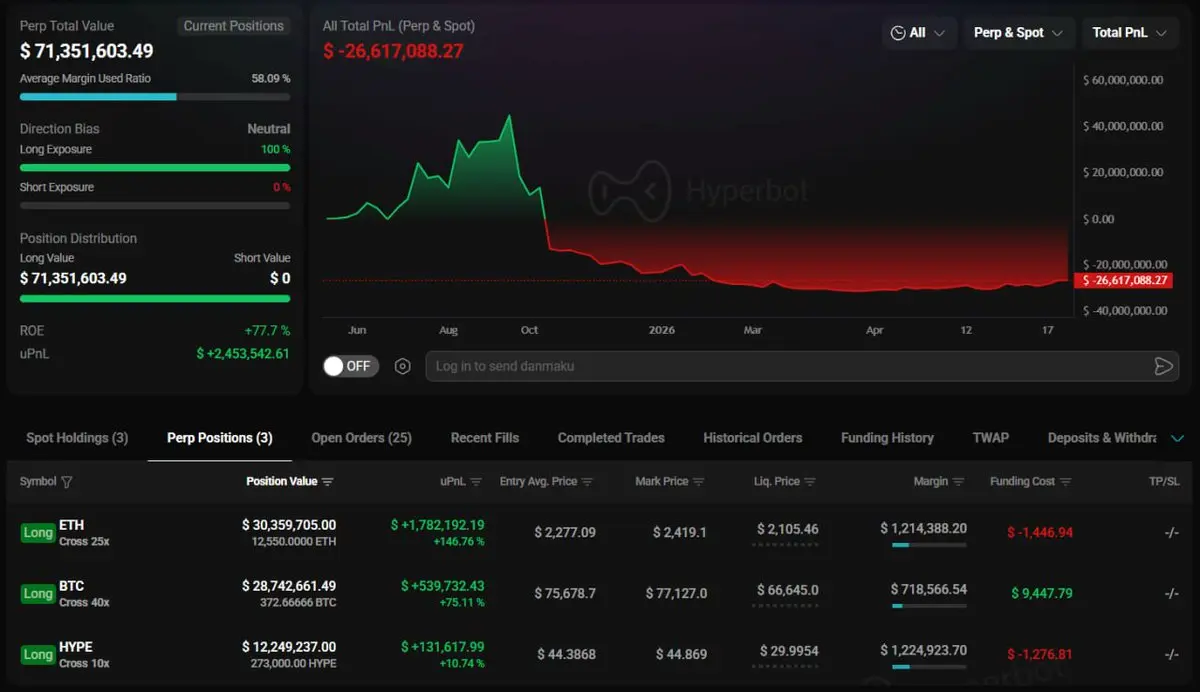Expand more tabs chevron after Deposits
The height and width of the screenshot is (692, 1200).
click(1177, 438)
